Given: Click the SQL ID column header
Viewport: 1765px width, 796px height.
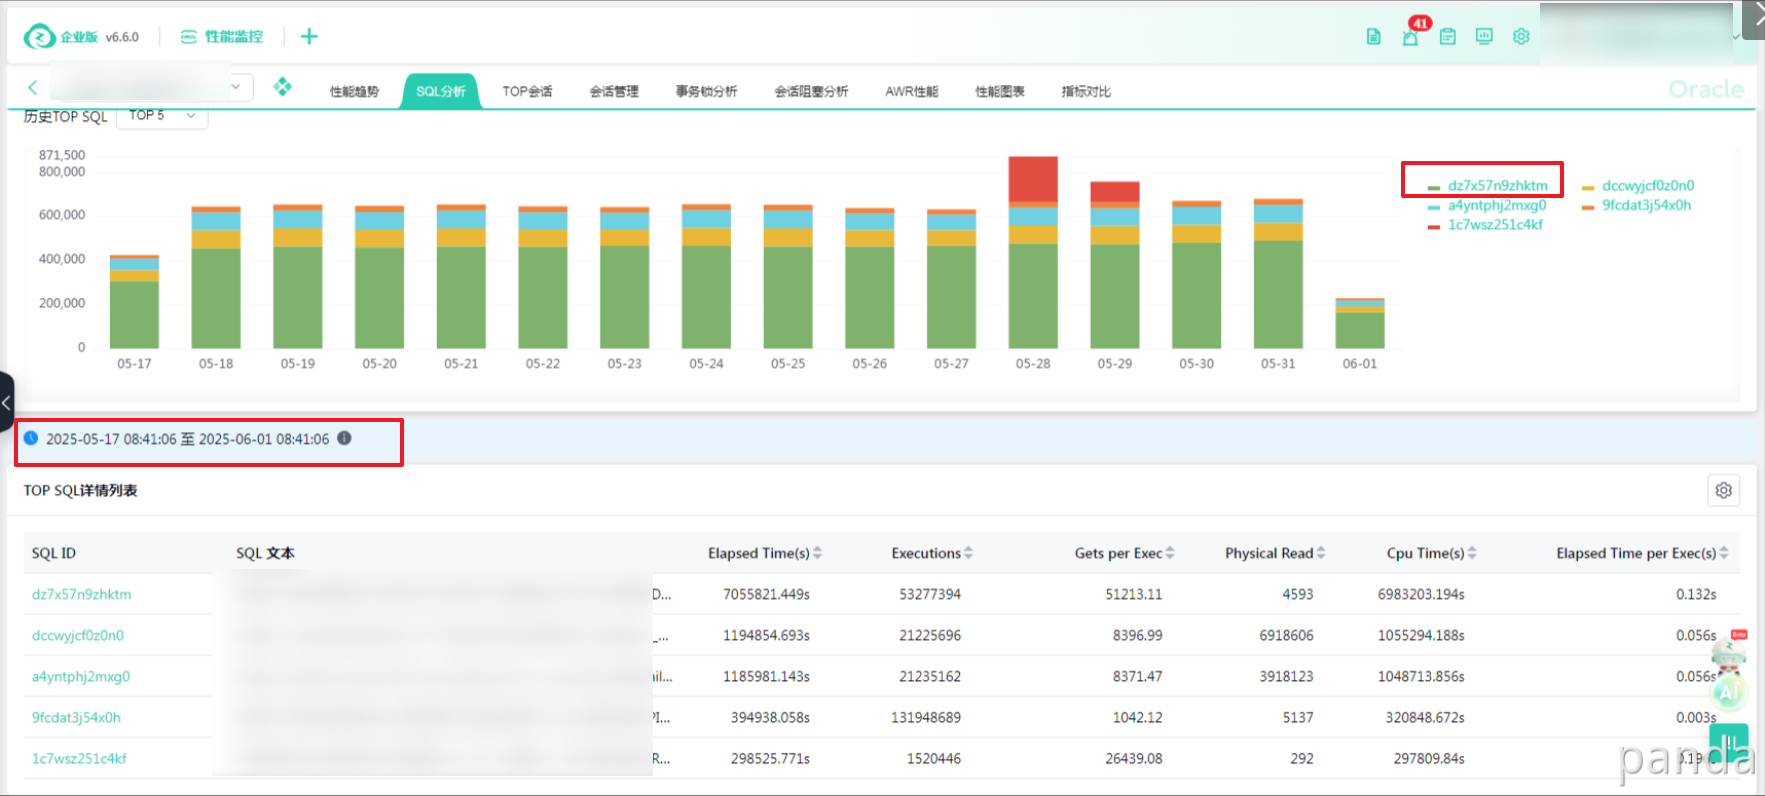Looking at the screenshot, I should (54, 553).
